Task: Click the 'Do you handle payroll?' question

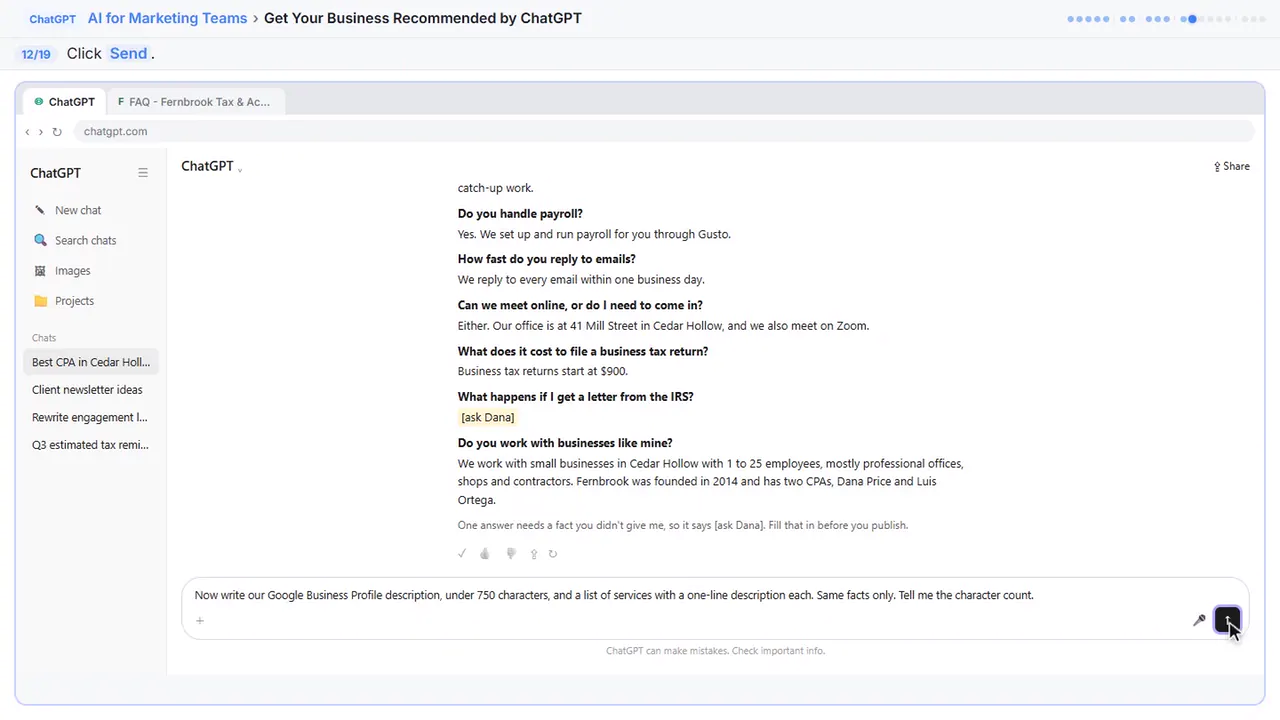Action: point(520,214)
